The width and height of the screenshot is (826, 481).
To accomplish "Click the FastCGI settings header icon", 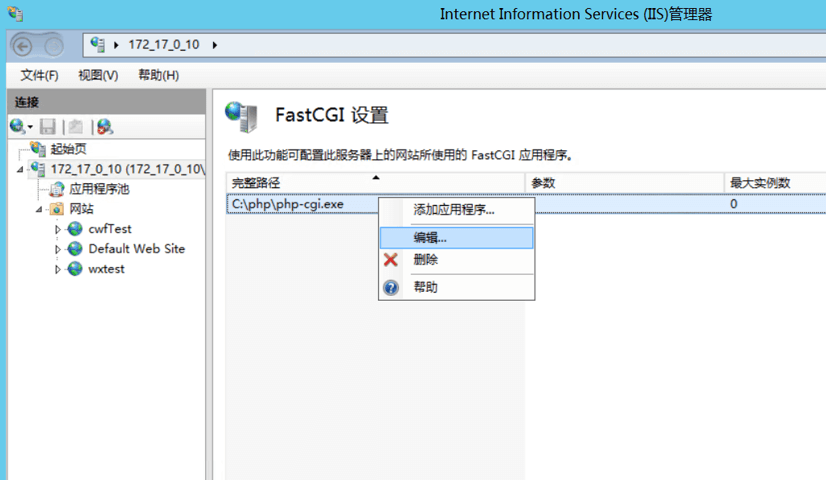I will pyautogui.click(x=242, y=117).
